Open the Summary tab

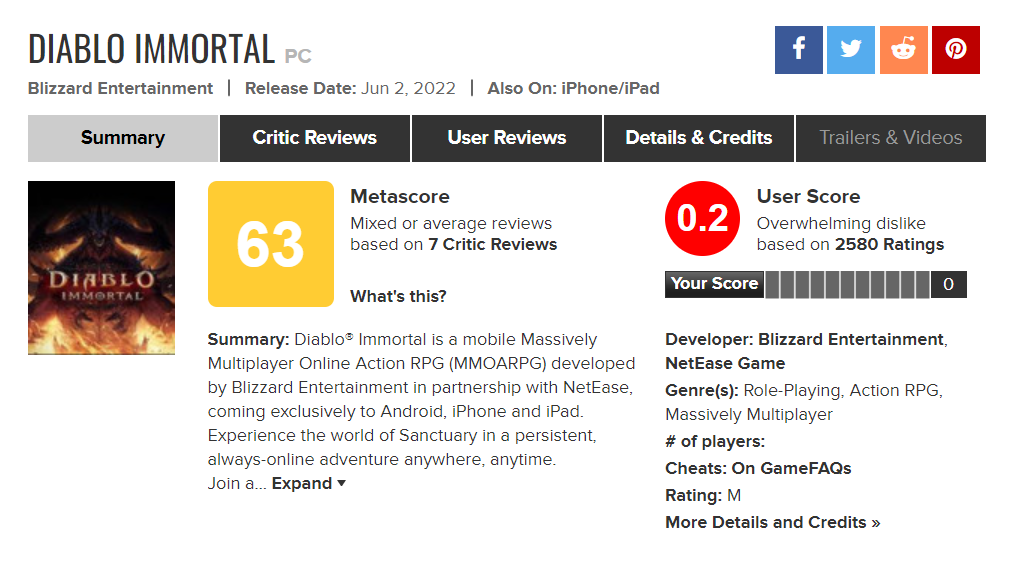122,138
